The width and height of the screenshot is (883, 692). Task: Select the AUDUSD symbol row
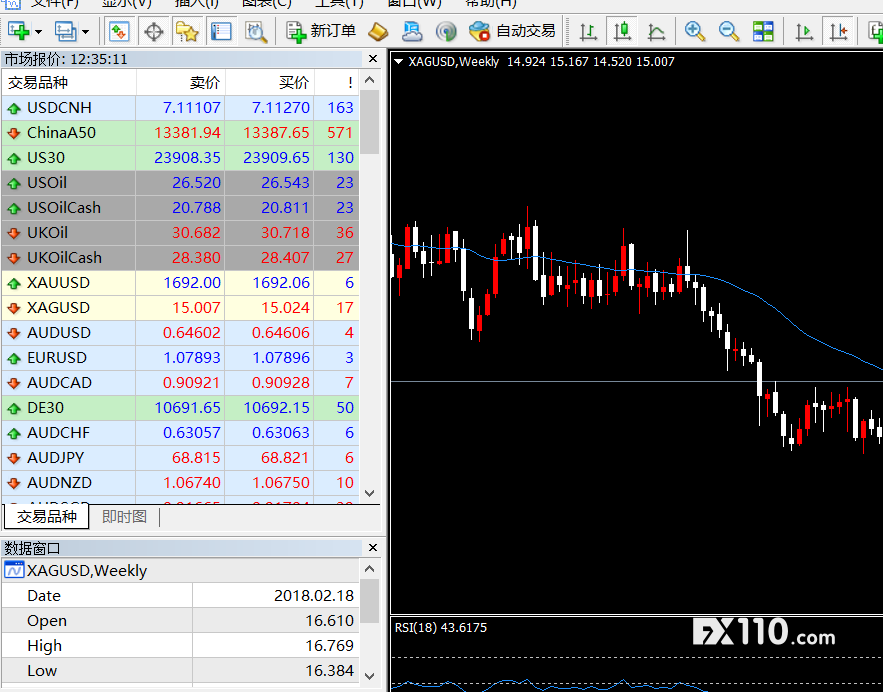[x=180, y=333]
